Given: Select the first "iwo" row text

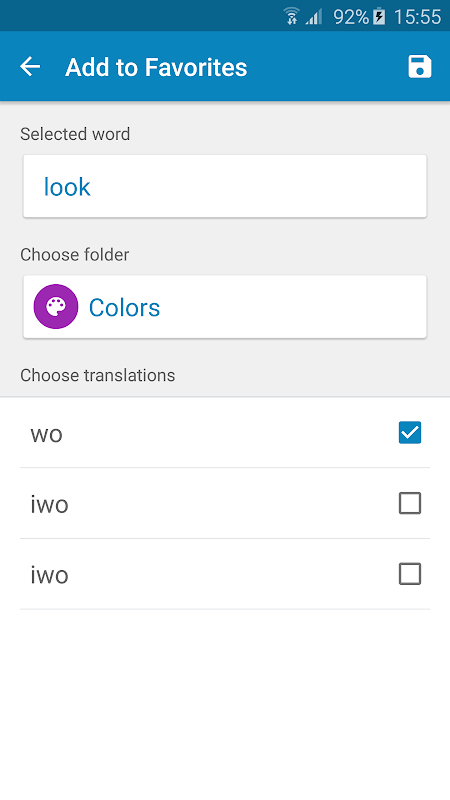Looking at the screenshot, I should click(49, 504).
